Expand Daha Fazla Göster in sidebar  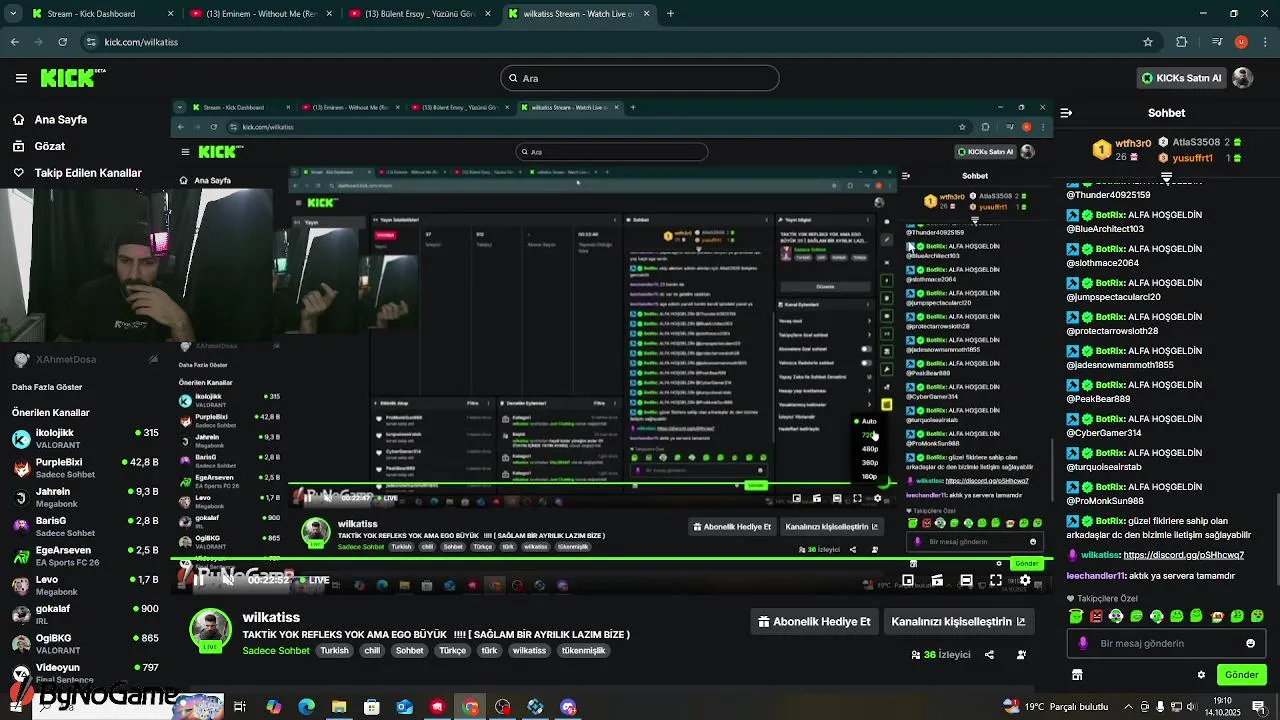click(x=47, y=387)
